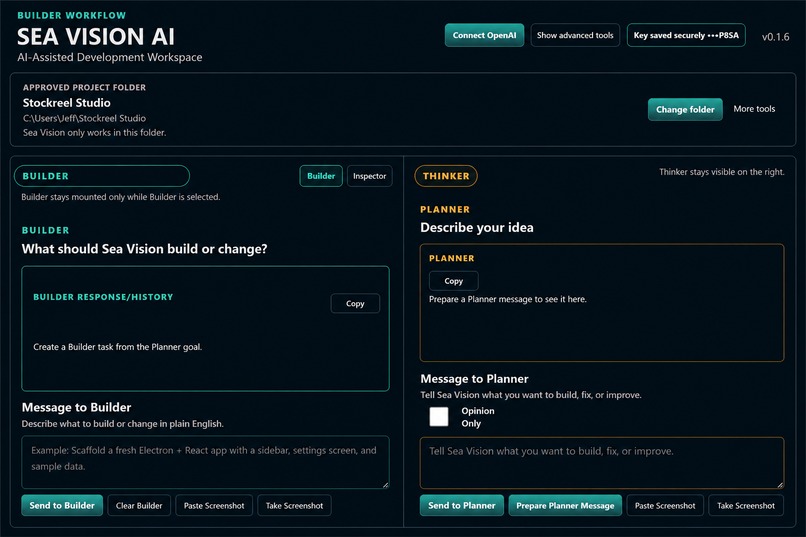Click 'Thinker stays visible on the right.'

(722, 172)
